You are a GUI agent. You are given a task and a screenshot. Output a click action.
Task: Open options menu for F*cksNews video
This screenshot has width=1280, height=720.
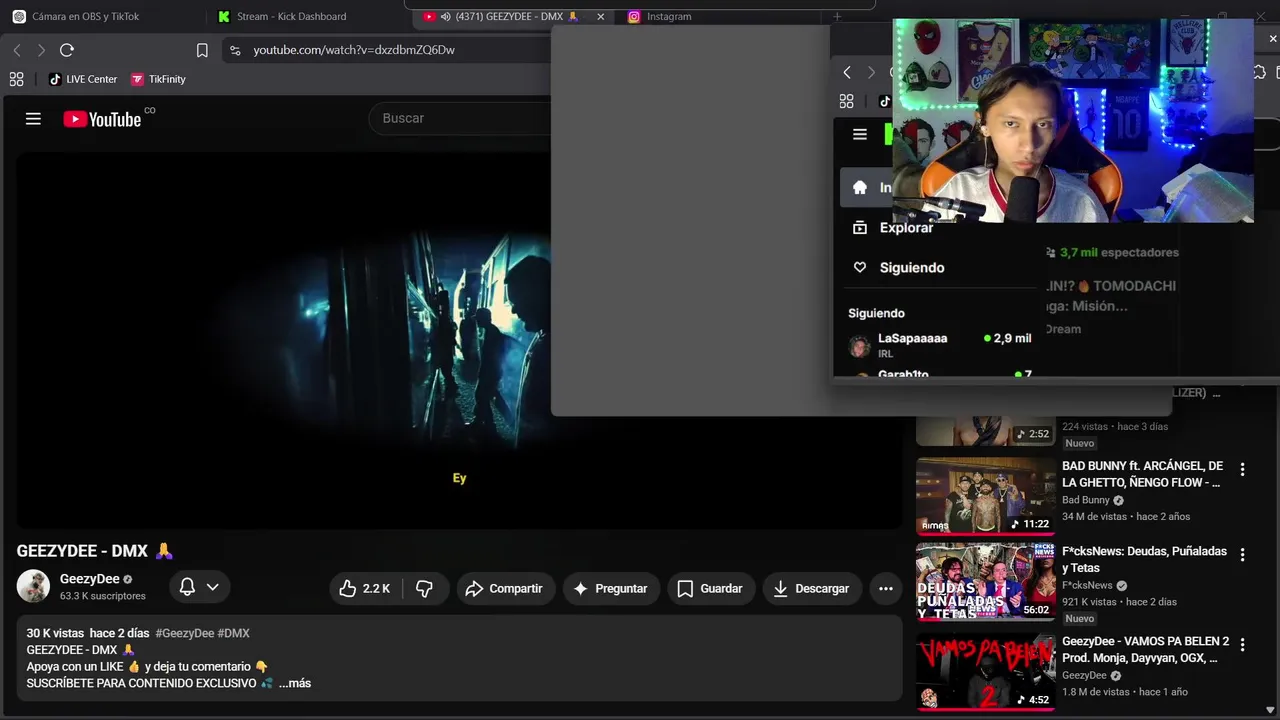coord(1242,554)
